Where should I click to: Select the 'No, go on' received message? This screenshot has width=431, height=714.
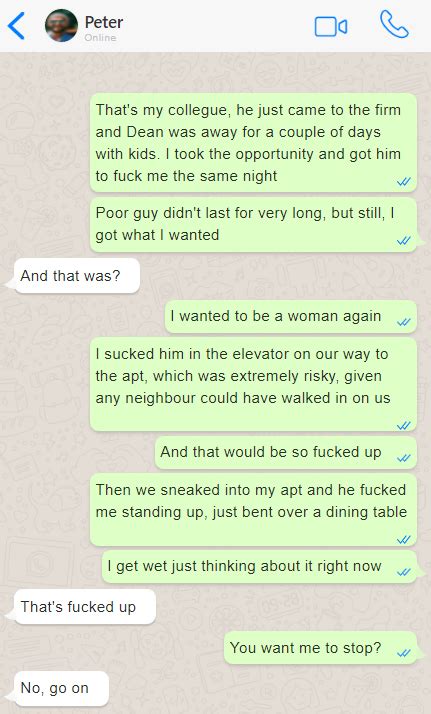click(x=61, y=688)
